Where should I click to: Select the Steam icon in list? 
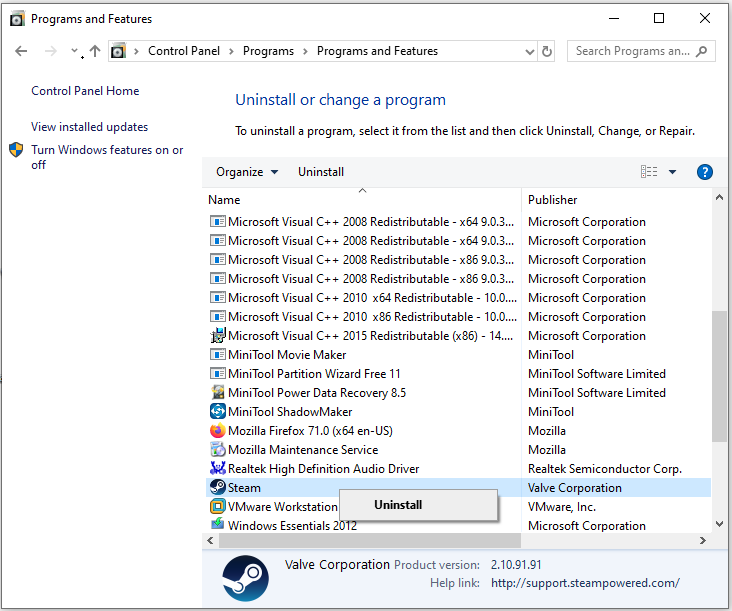click(218, 487)
